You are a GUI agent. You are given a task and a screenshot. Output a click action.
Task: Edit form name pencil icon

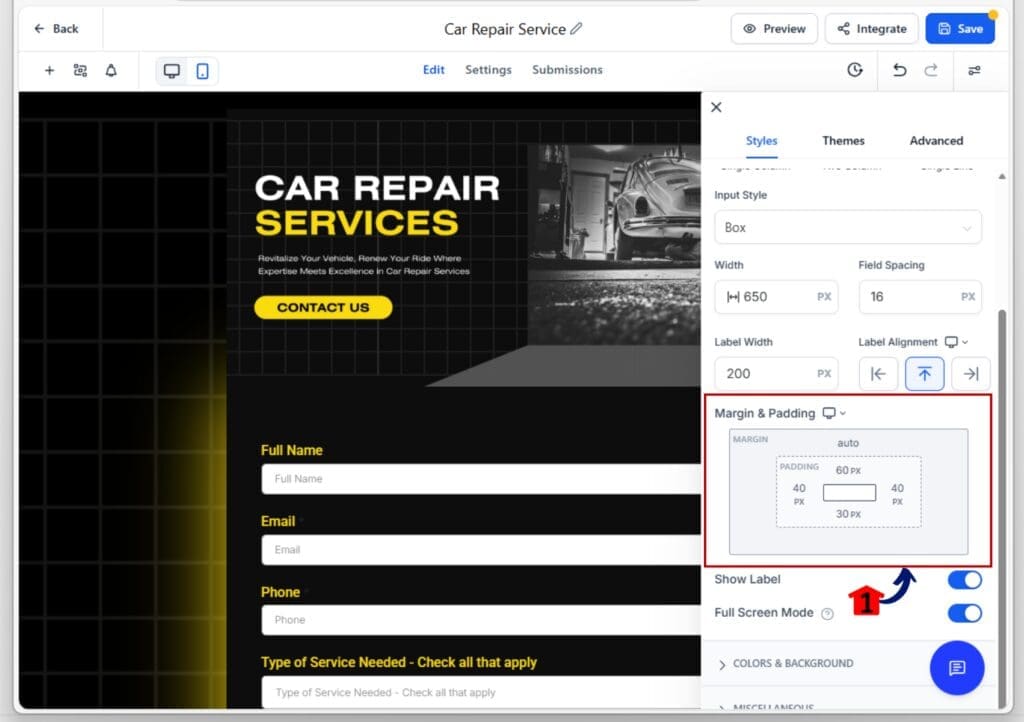[576, 29]
